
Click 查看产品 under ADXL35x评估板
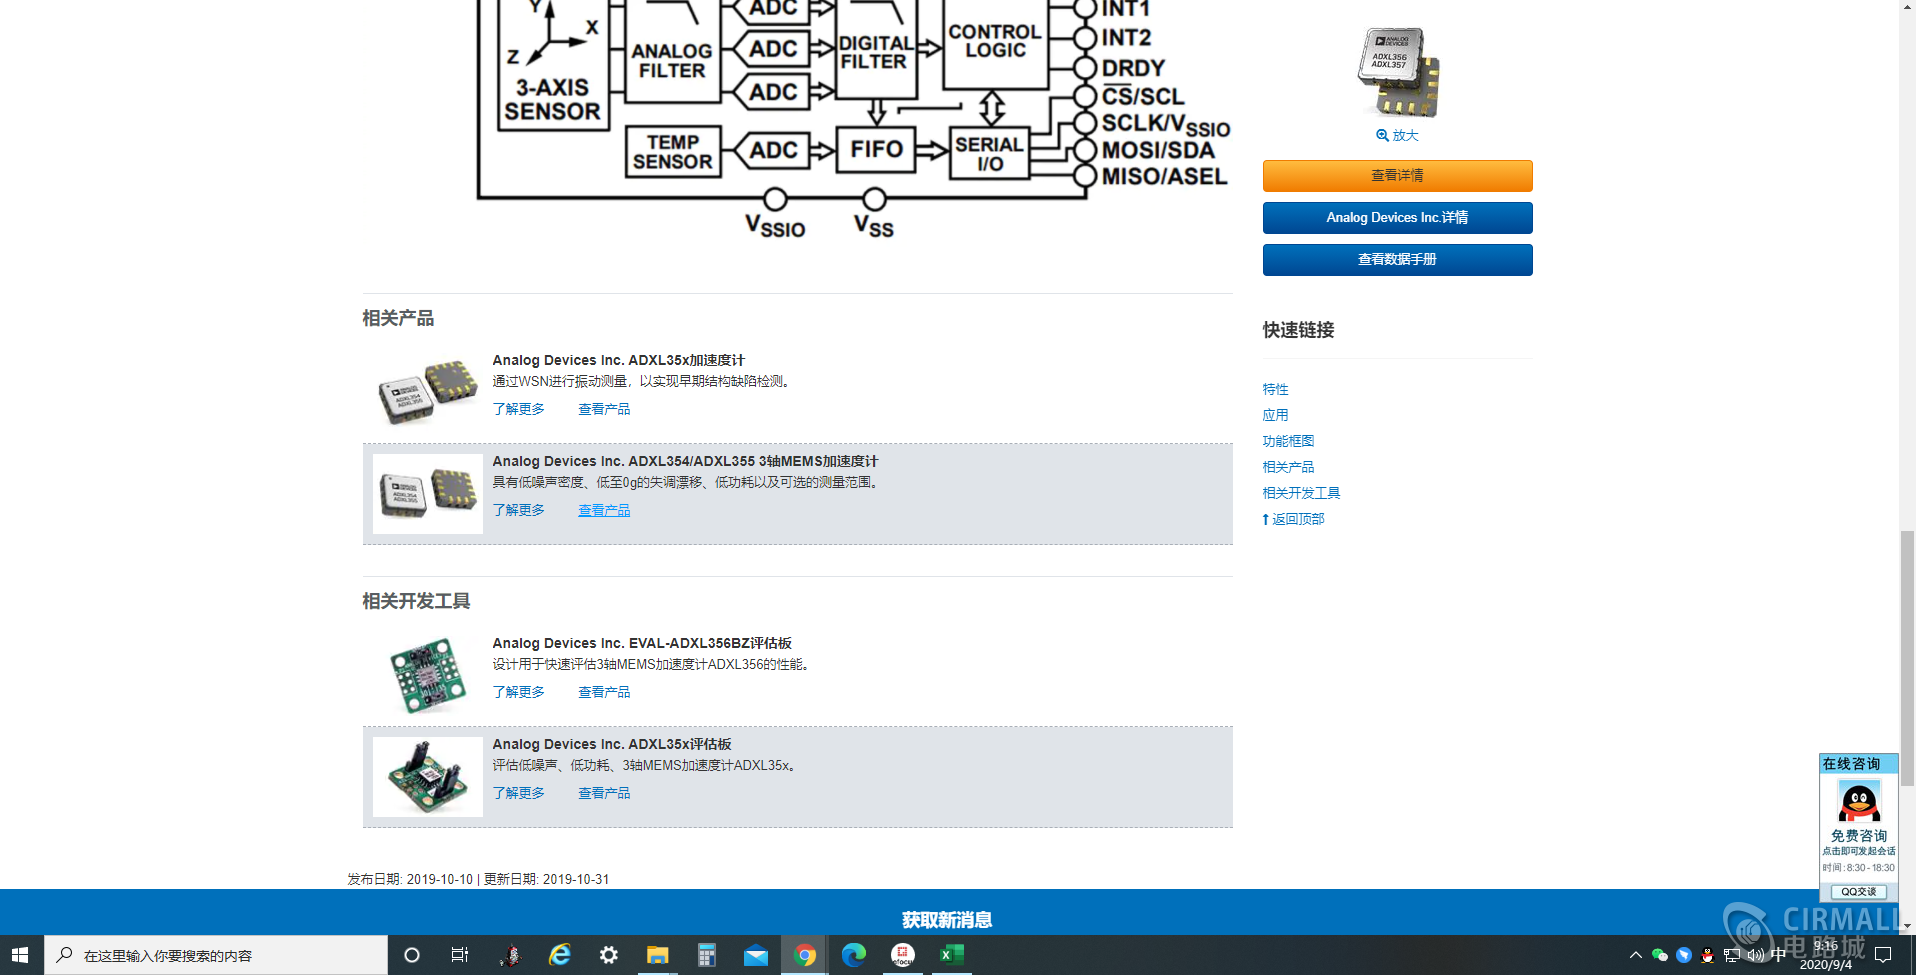(604, 793)
